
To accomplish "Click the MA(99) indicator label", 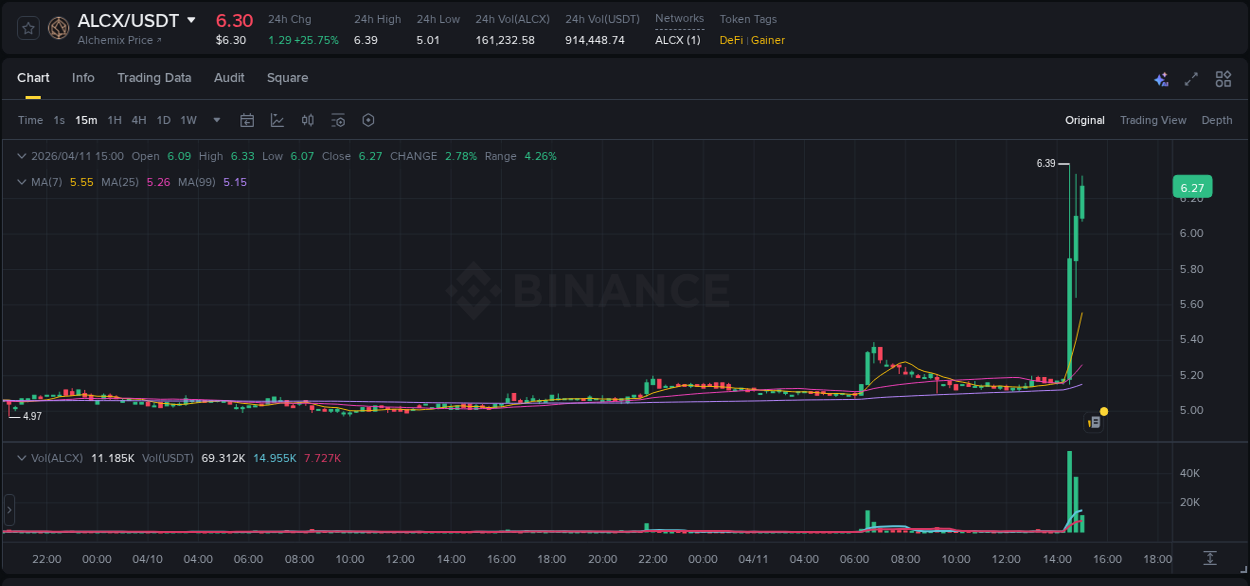I will click(x=197, y=182).
